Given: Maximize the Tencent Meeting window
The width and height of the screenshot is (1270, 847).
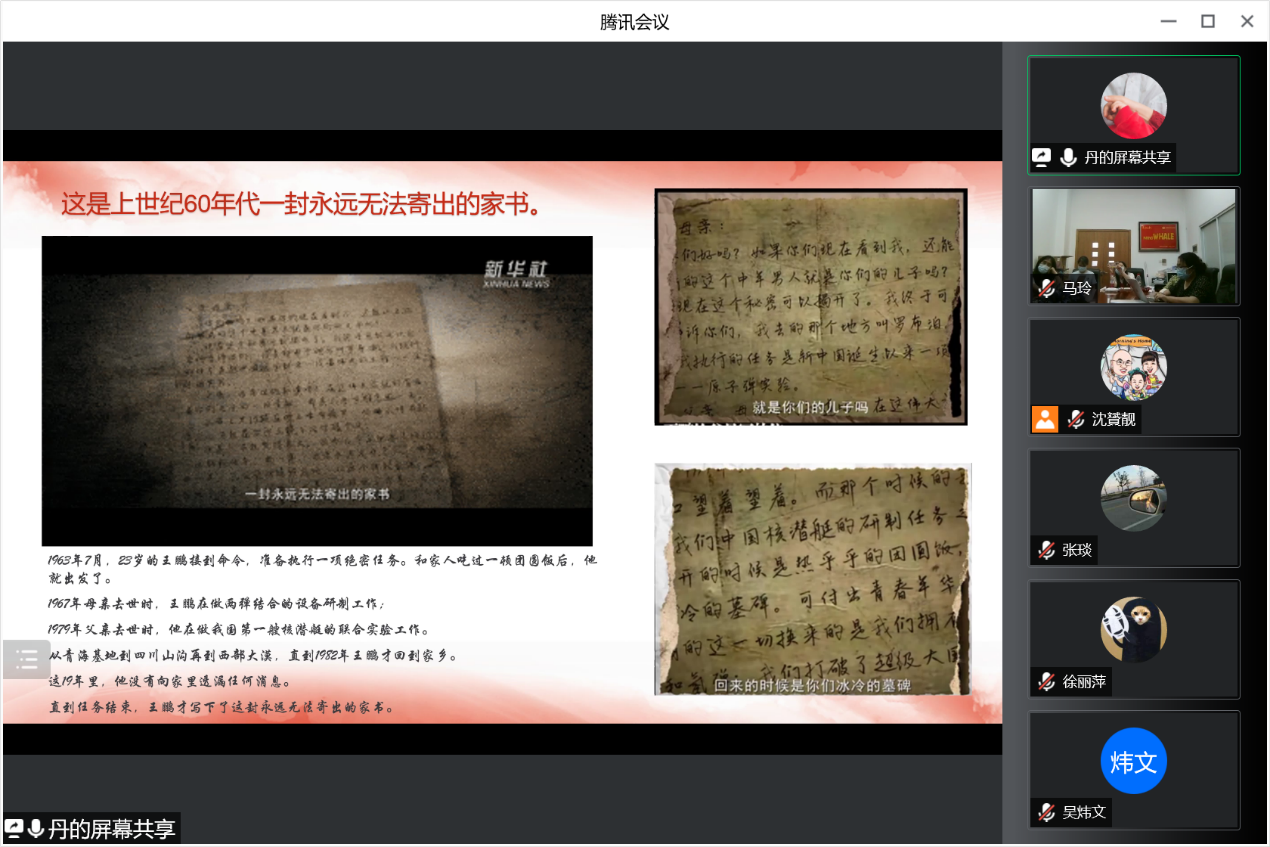Looking at the screenshot, I should point(1208,21).
